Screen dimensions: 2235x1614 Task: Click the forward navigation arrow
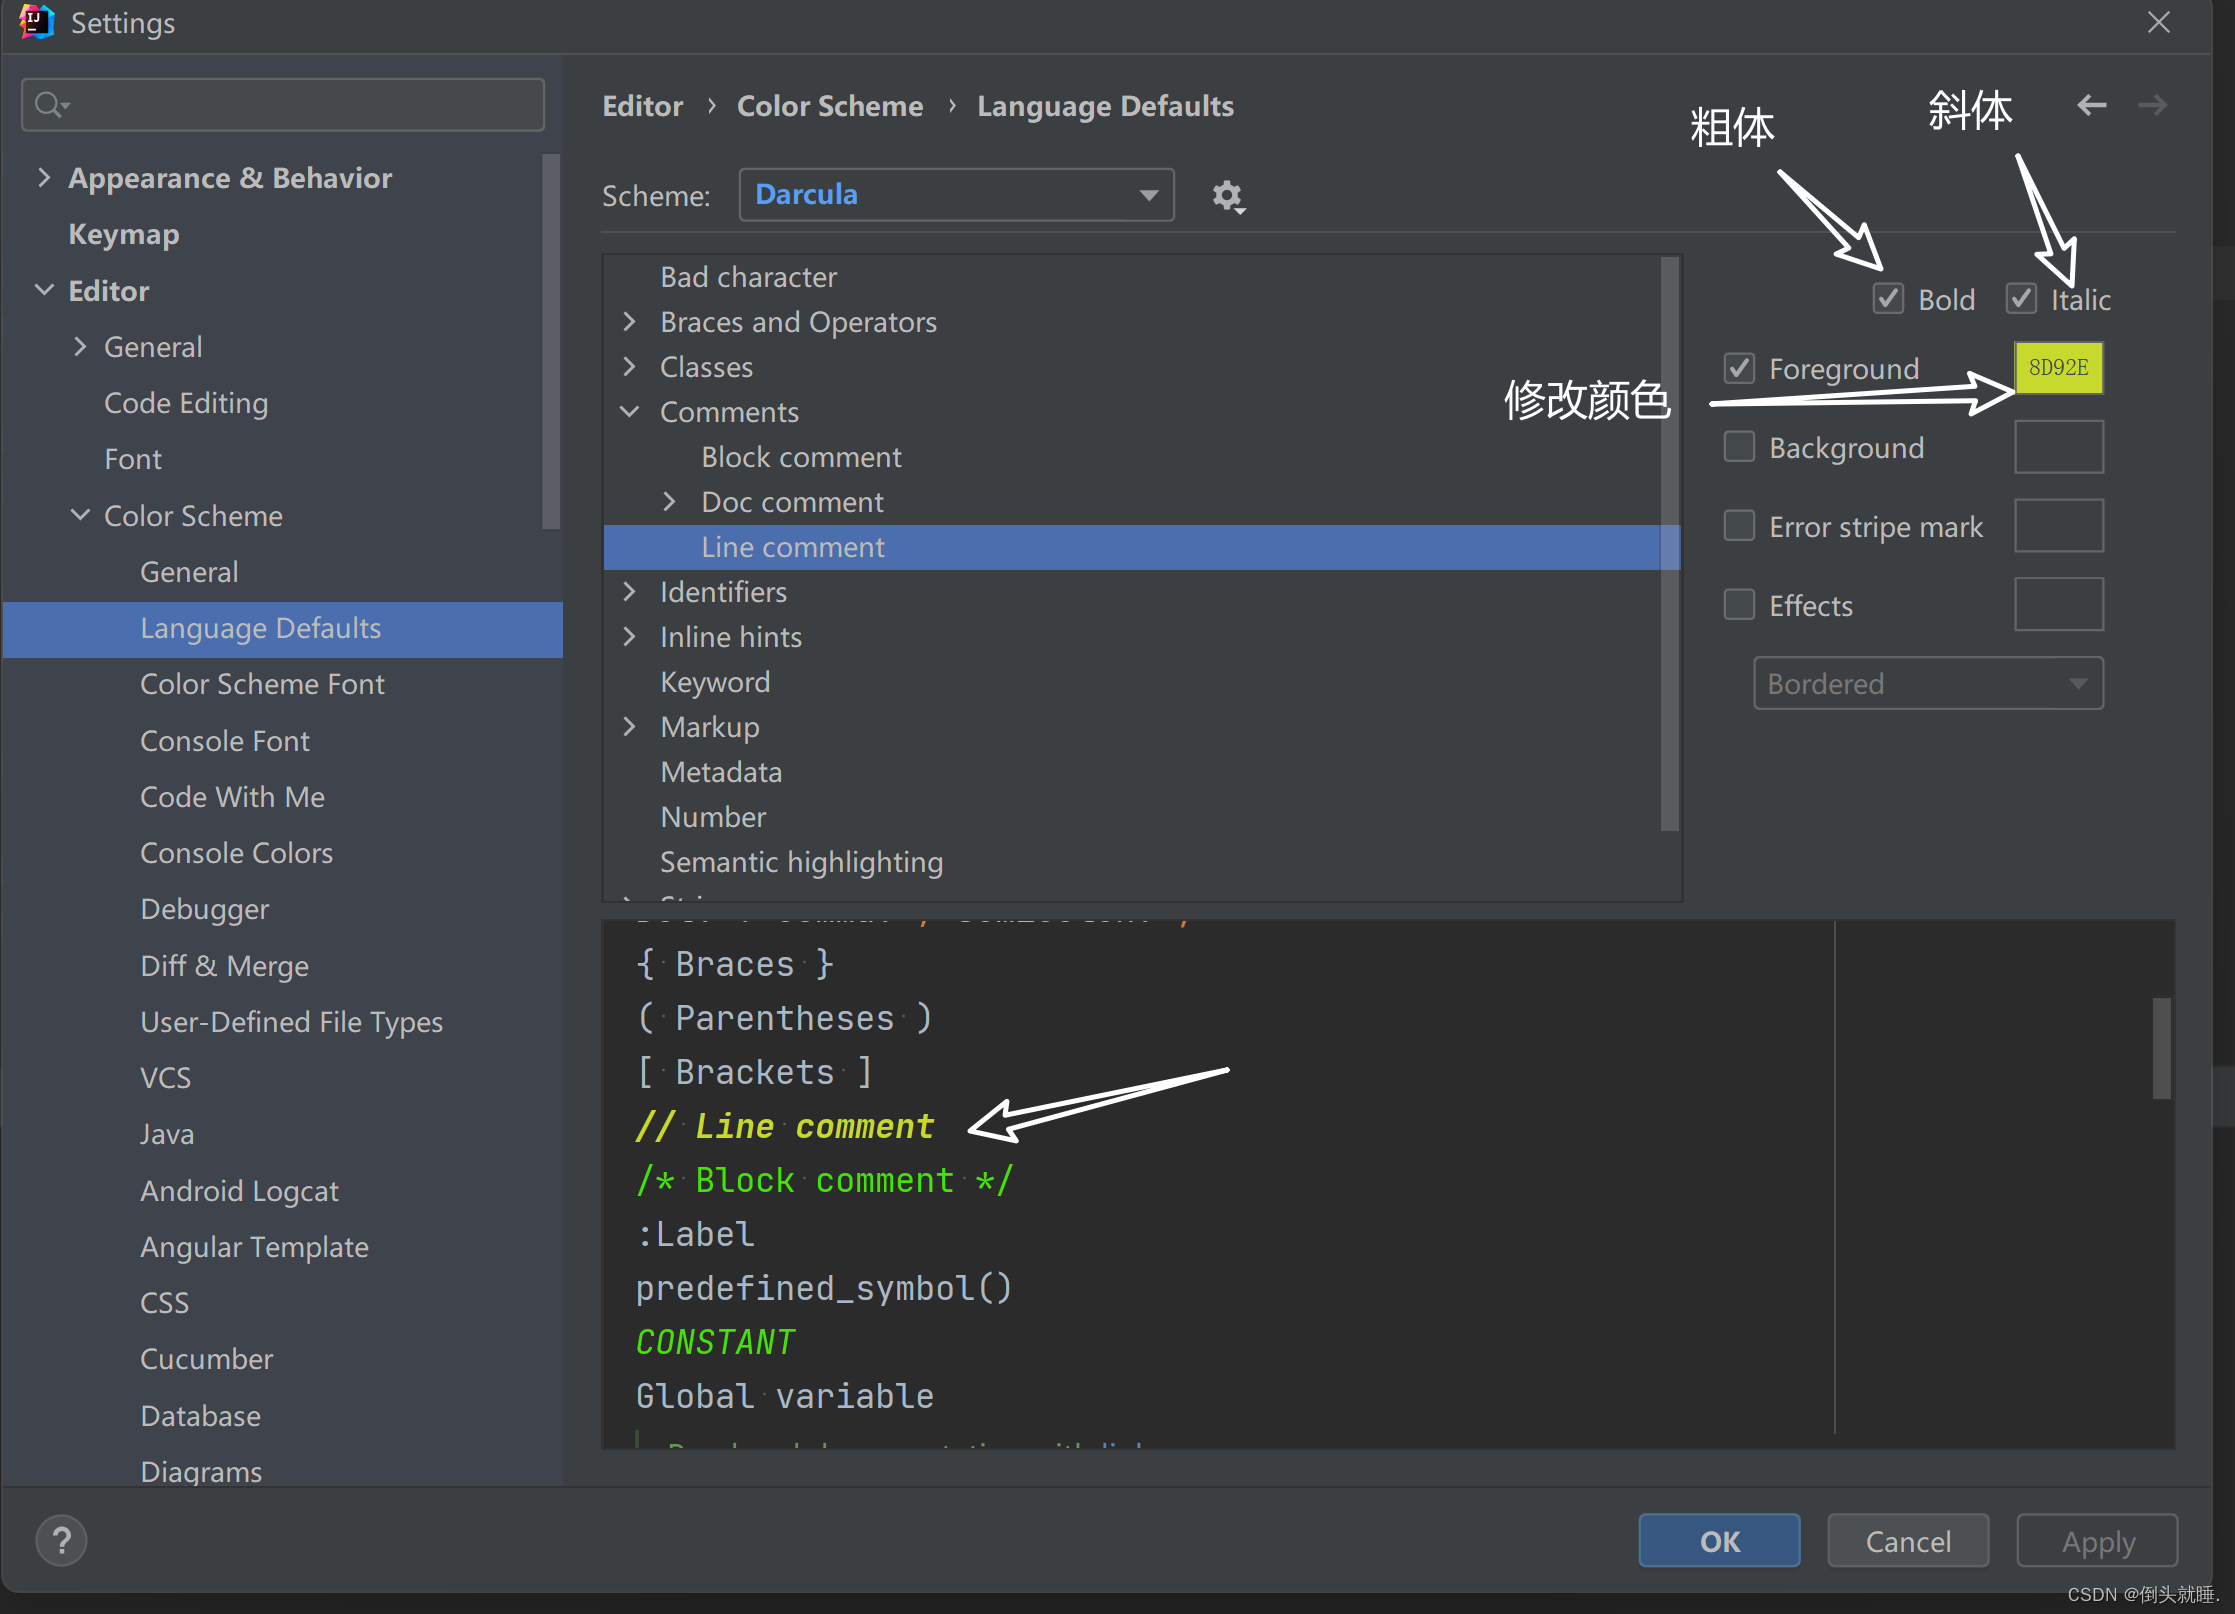tap(2152, 105)
